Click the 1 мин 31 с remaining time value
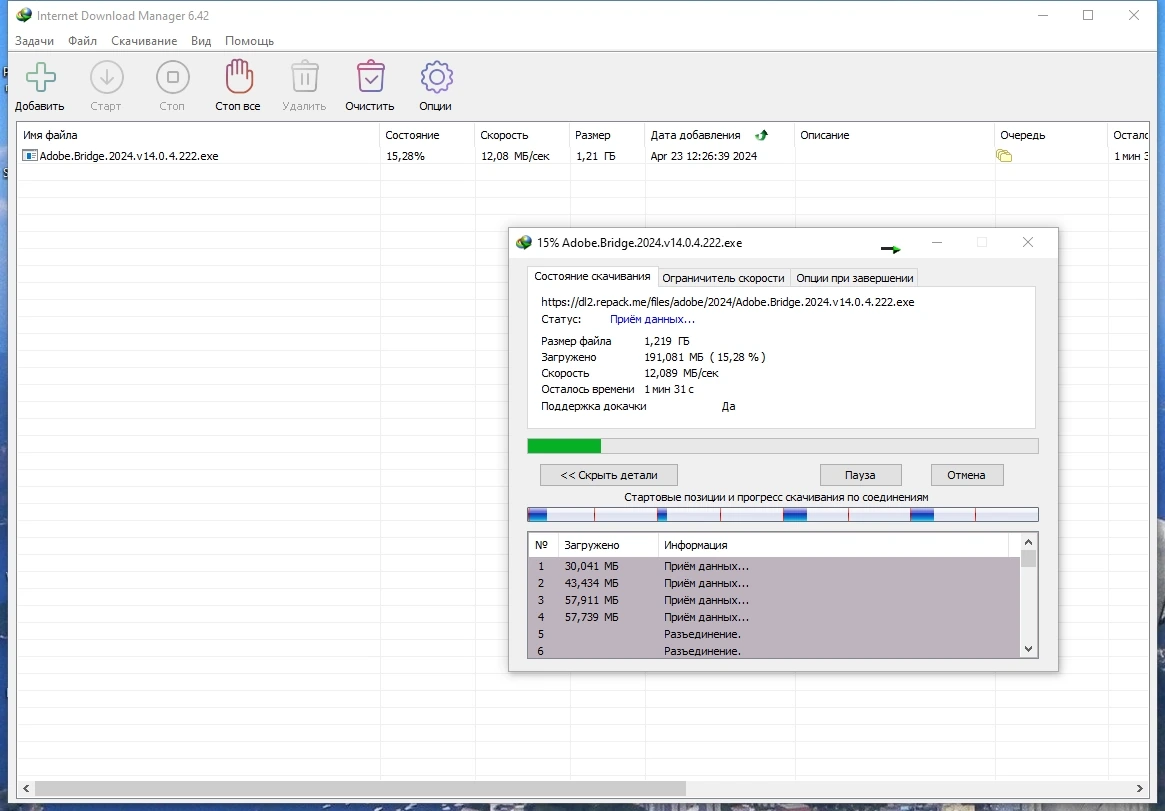Viewport: 1165px width, 811px height. (x=669, y=389)
